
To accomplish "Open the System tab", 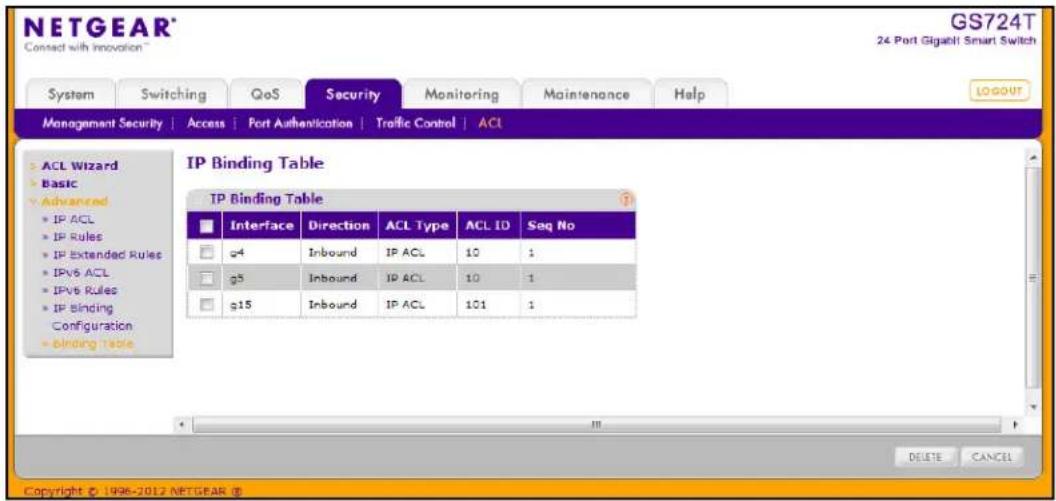I will 71,95.
